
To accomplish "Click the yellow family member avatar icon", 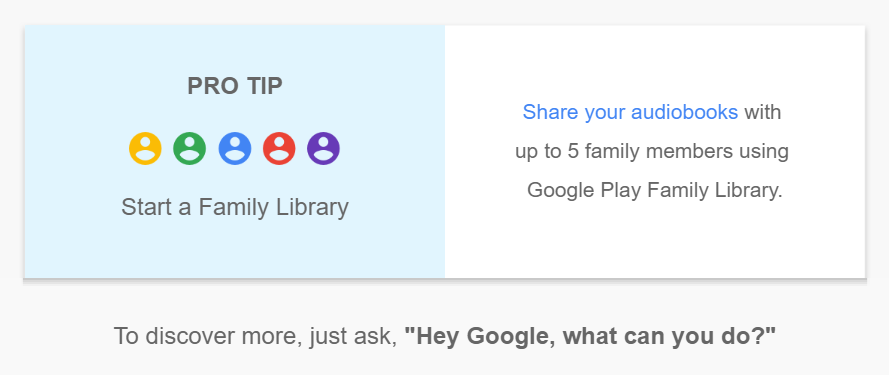I will coord(145,149).
